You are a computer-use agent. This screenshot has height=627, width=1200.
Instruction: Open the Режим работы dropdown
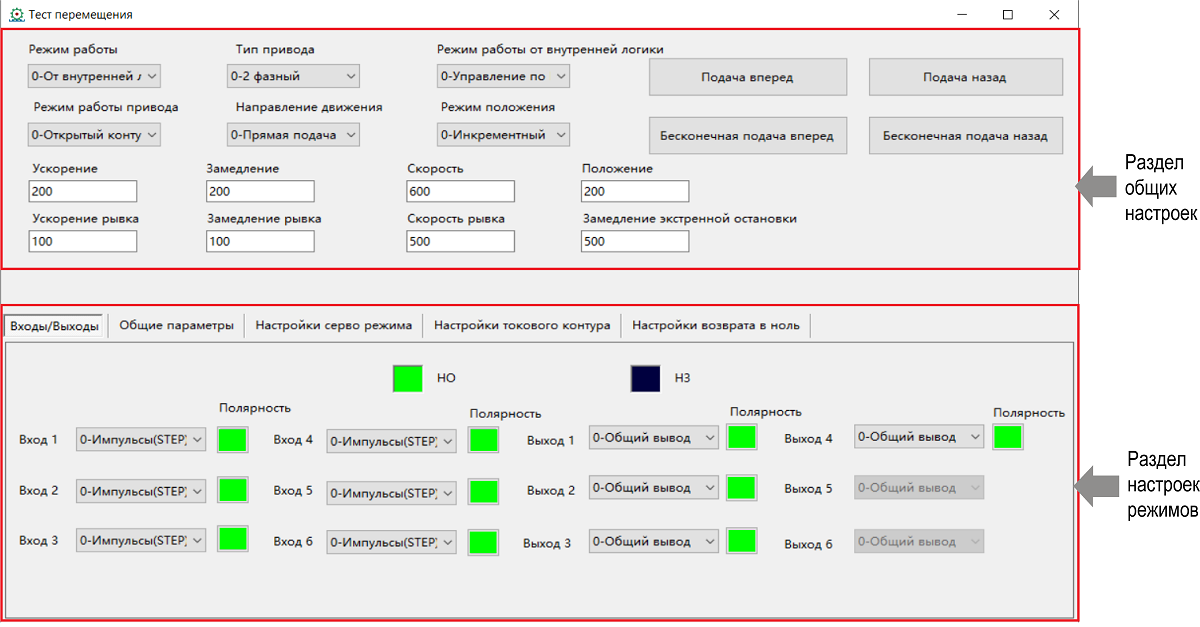pyautogui.click(x=94, y=76)
